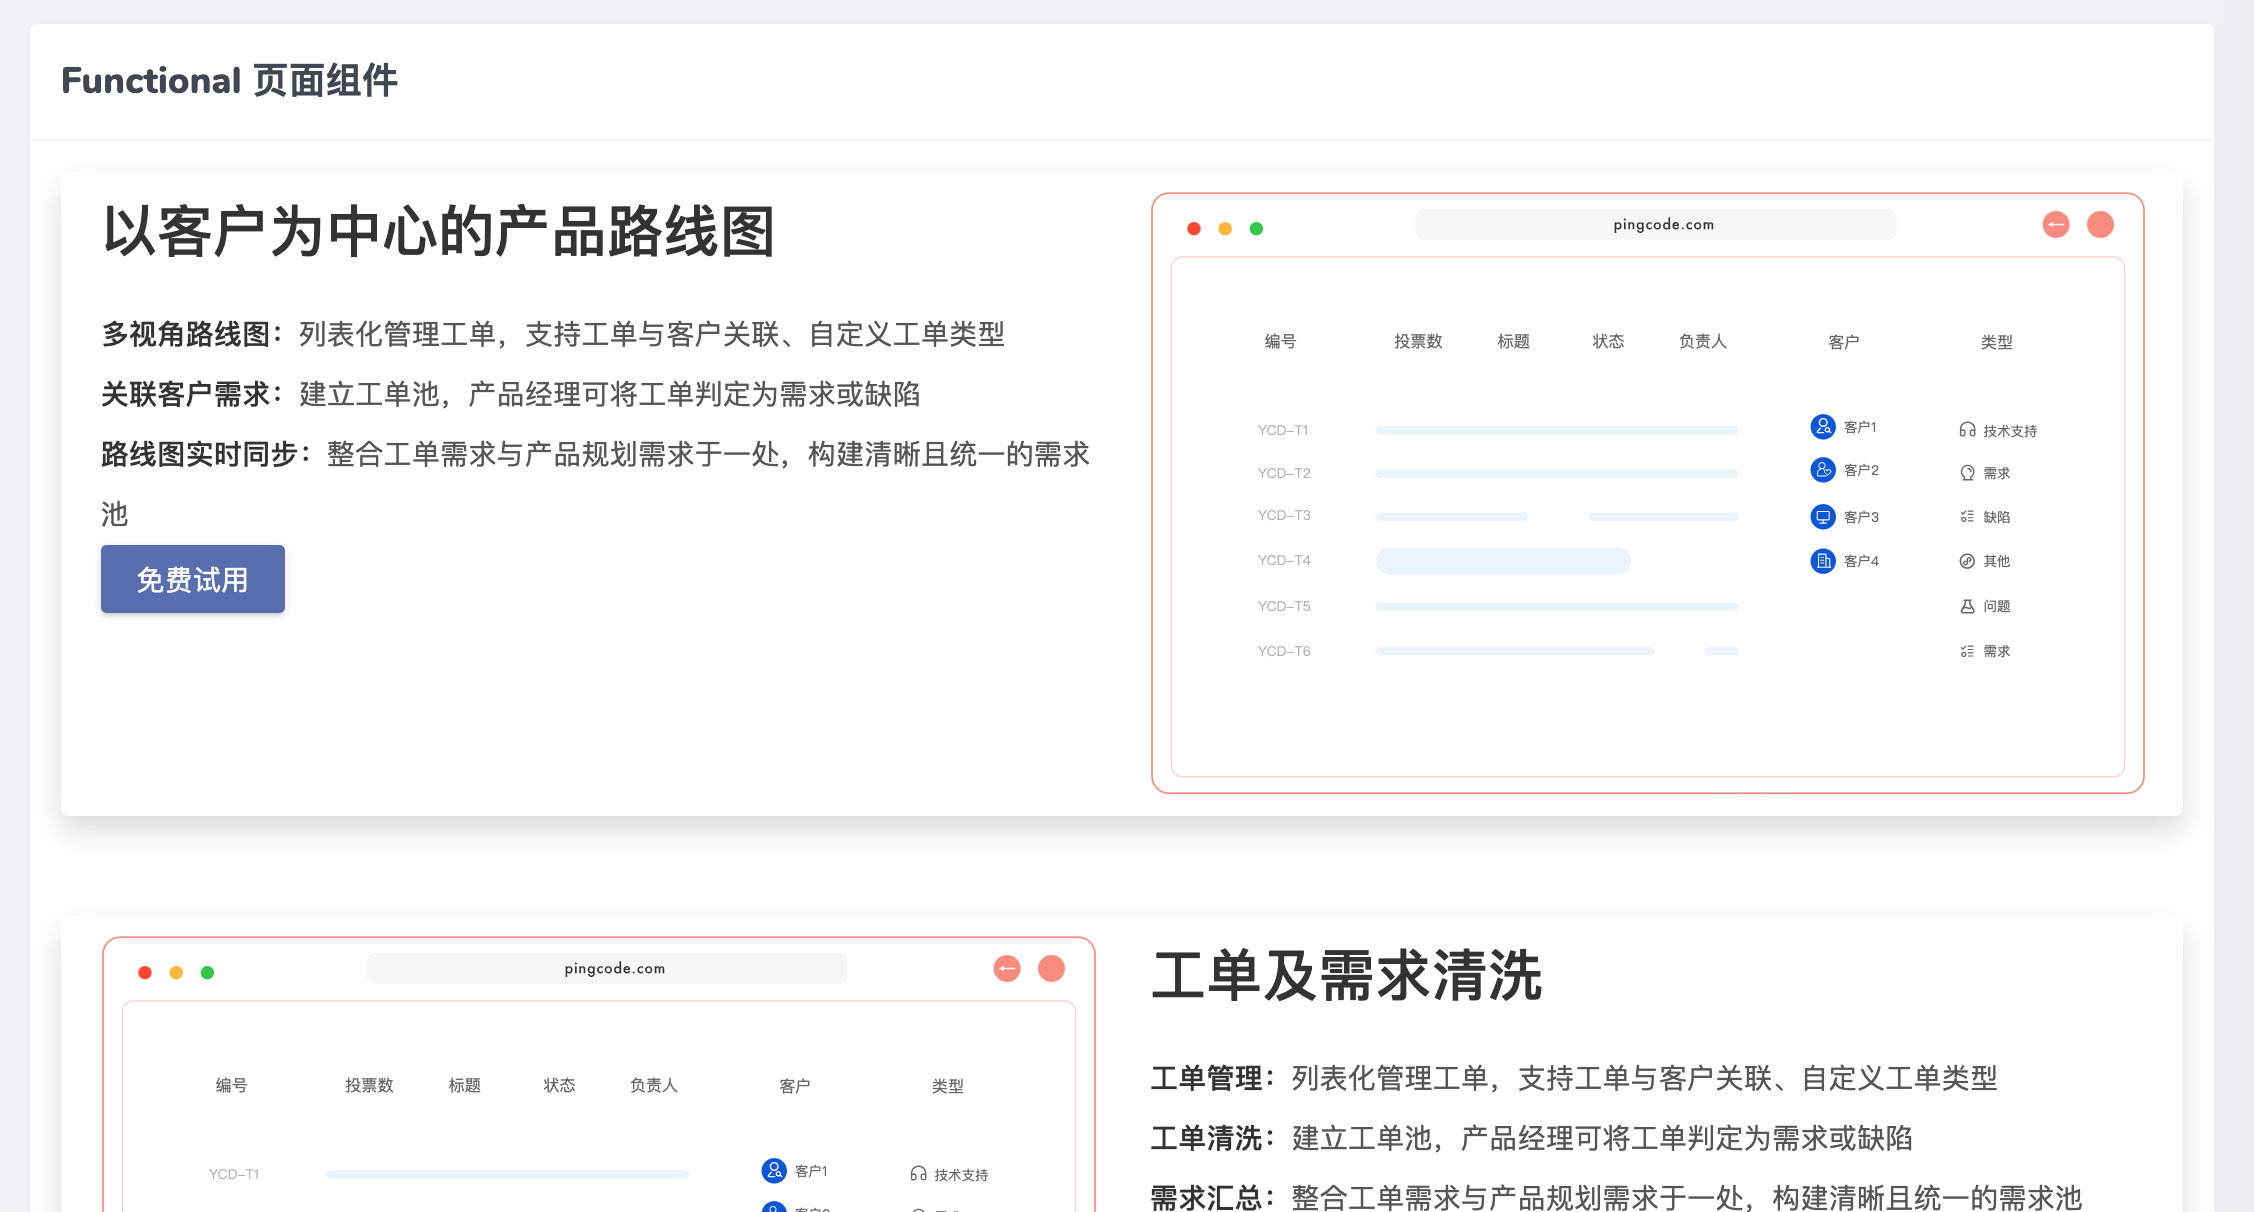The height and width of the screenshot is (1212, 2254).
Task: Click the 其他 type icon
Action: [x=1966, y=561]
